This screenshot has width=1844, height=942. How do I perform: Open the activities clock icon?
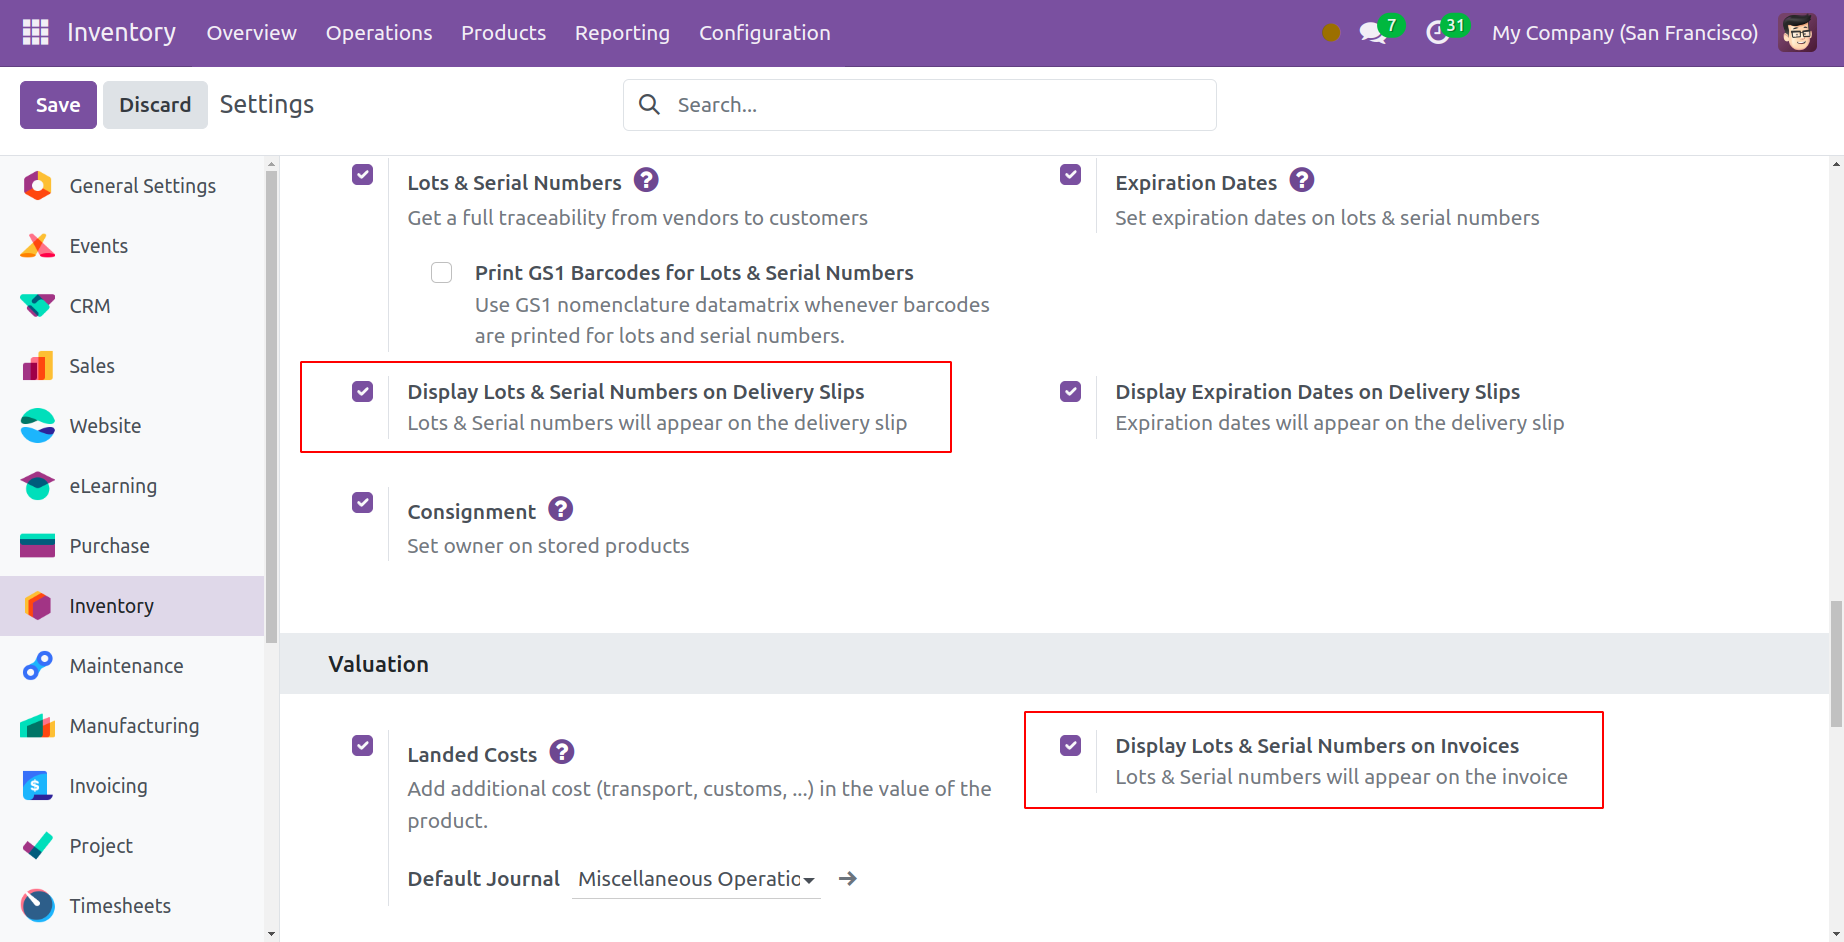pyautogui.click(x=1437, y=33)
